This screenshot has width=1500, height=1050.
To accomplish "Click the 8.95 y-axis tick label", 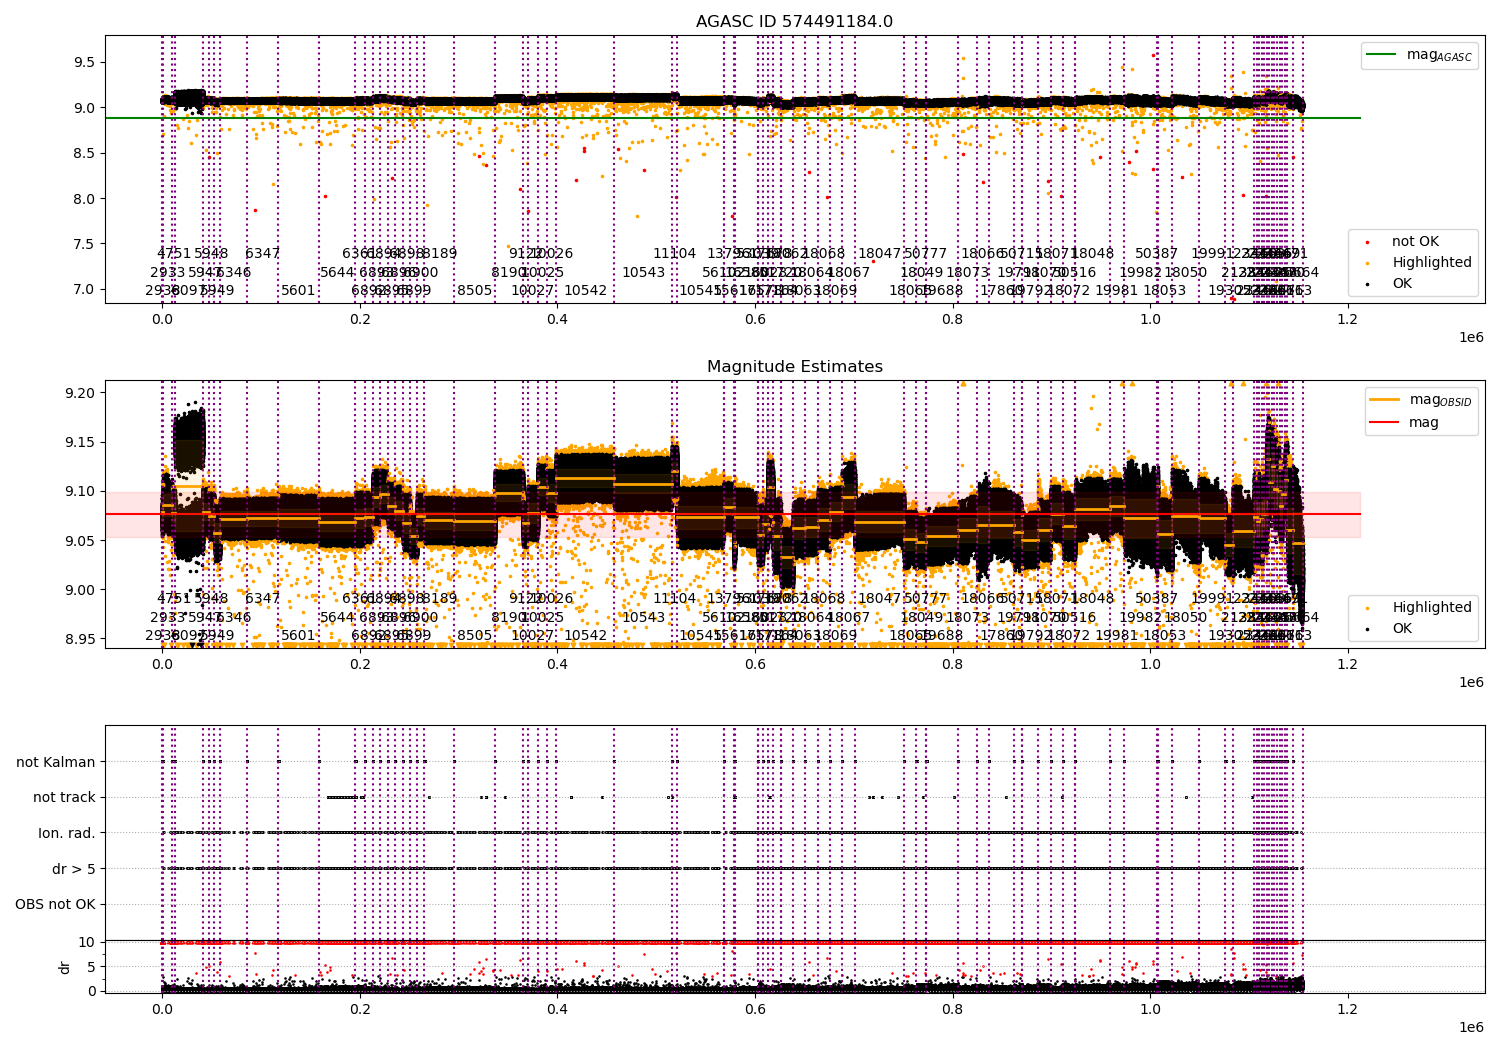I will pos(80,639).
